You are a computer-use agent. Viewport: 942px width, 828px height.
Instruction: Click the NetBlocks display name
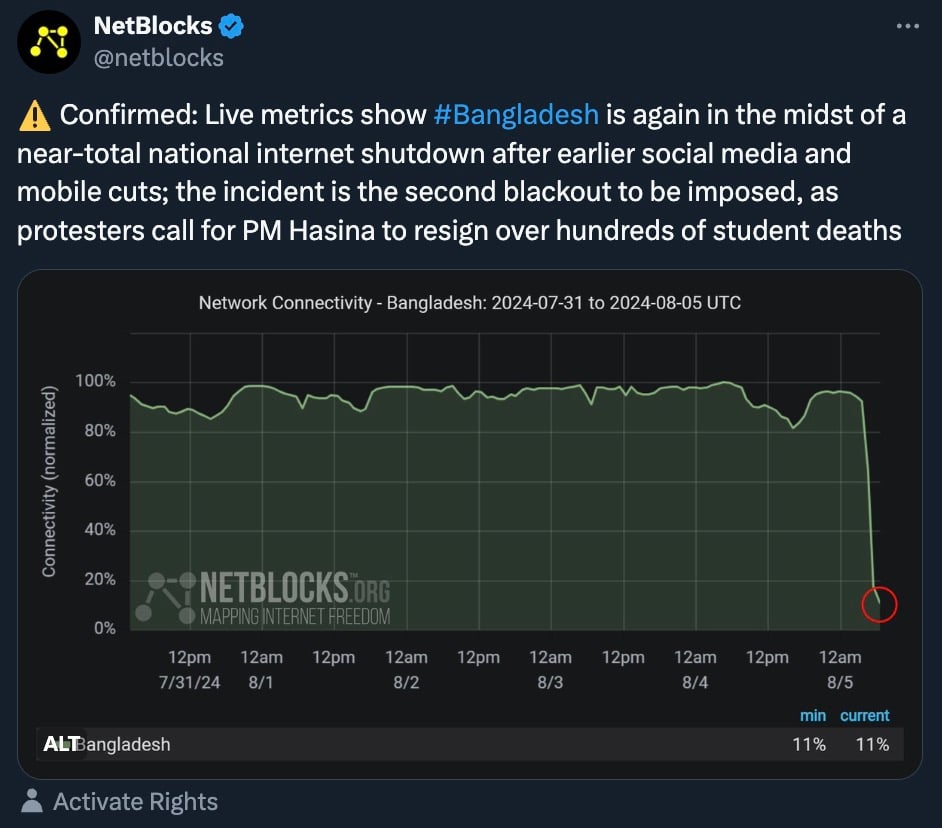tap(153, 26)
